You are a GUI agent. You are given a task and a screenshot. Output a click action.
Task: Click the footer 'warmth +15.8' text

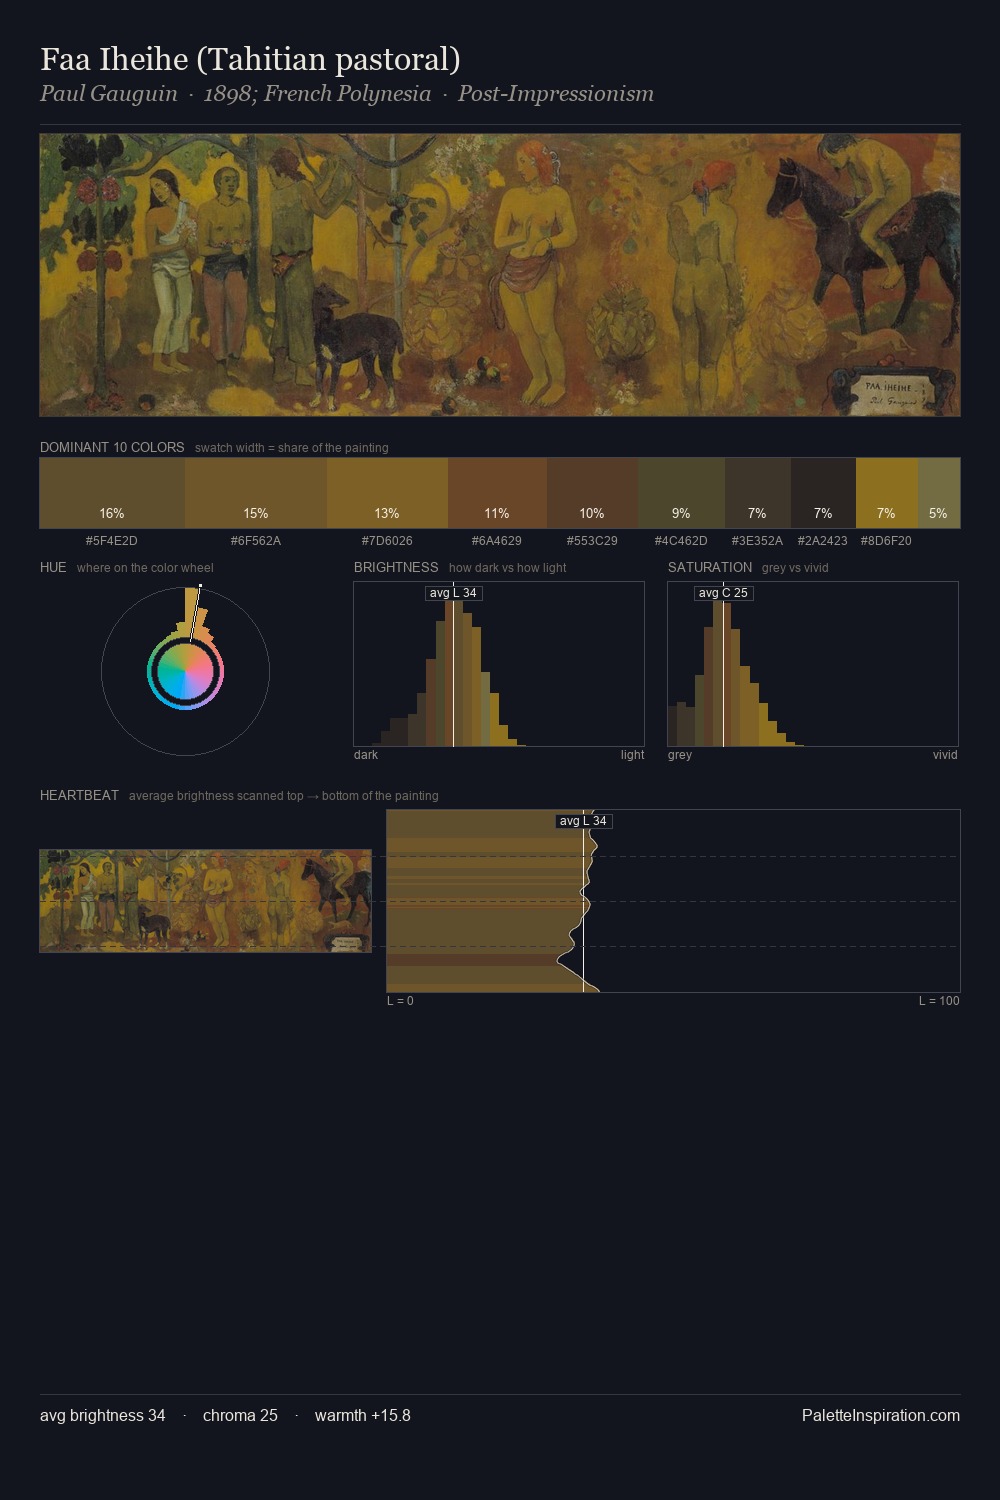363,1415
